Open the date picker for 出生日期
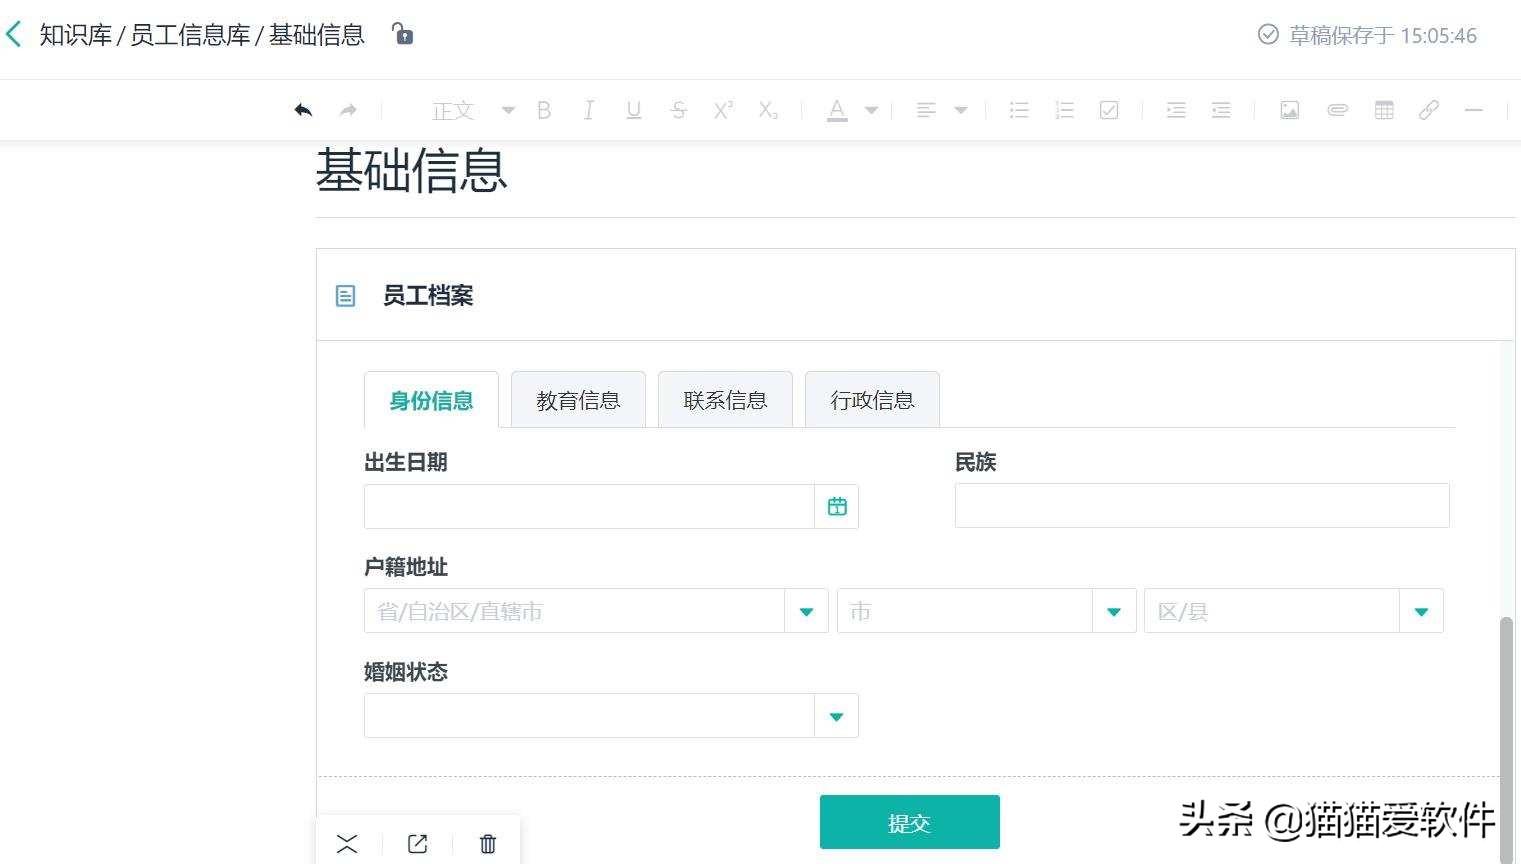The height and width of the screenshot is (864, 1521). [x=837, y=506]
